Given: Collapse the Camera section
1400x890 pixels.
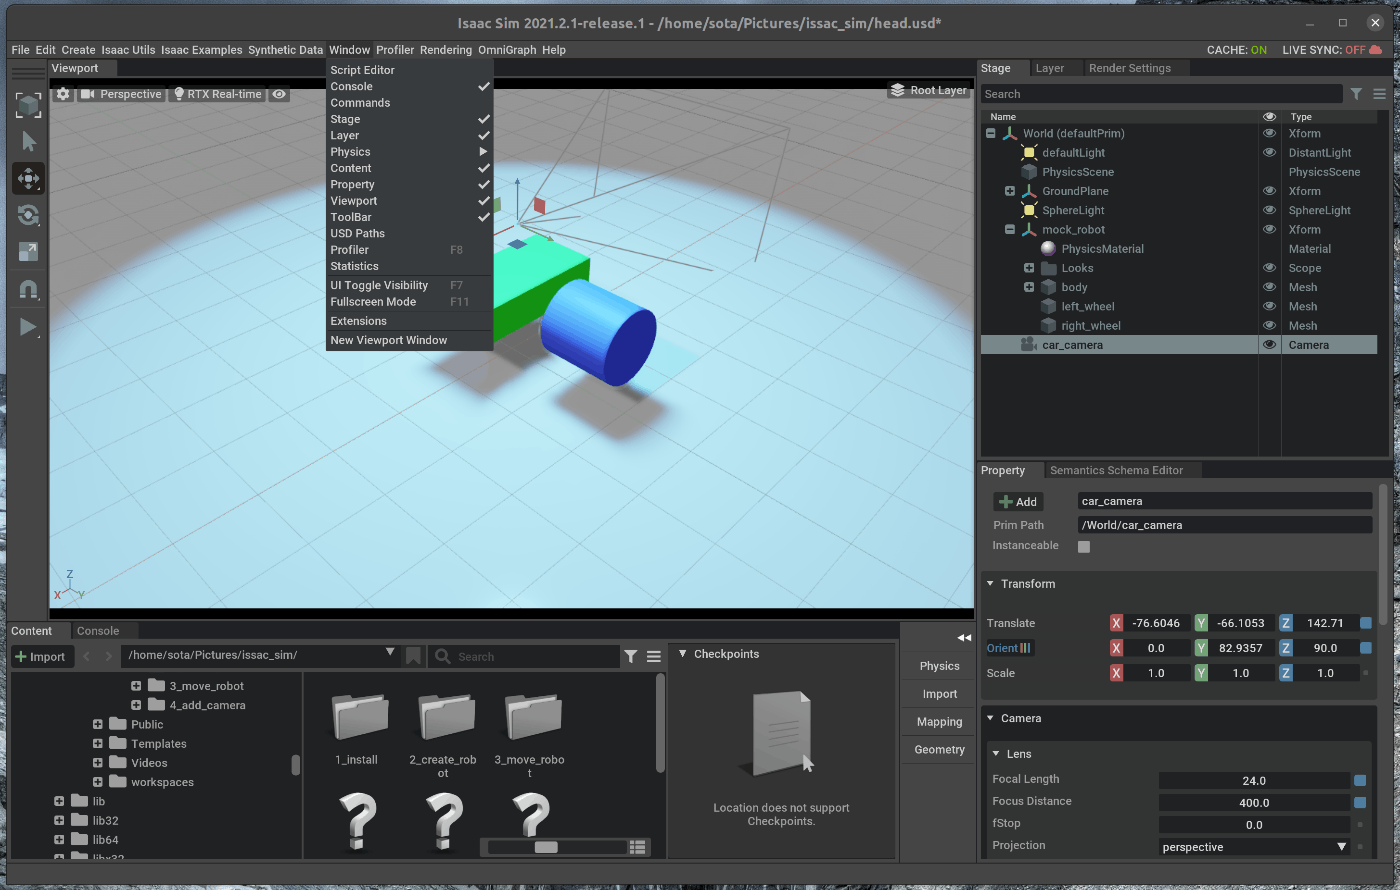Looking at the screenshot, I should click(990, 718).
